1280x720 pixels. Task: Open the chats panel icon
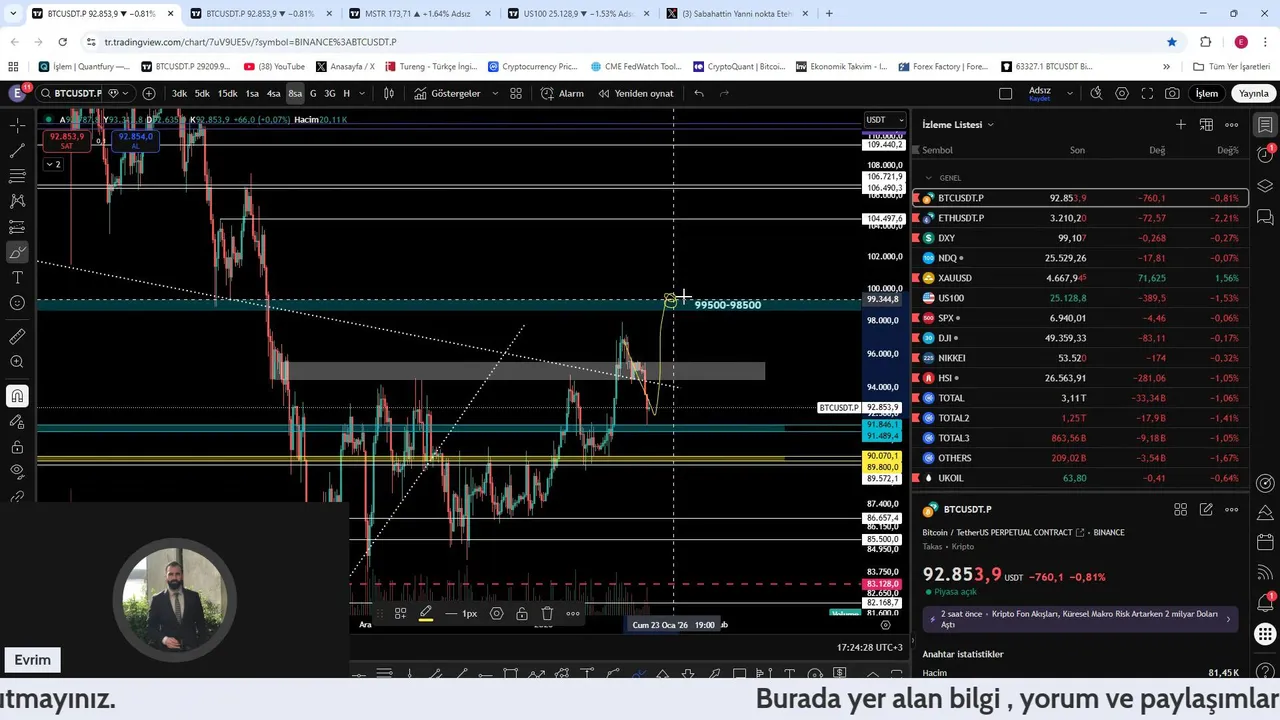(1265, 216)
